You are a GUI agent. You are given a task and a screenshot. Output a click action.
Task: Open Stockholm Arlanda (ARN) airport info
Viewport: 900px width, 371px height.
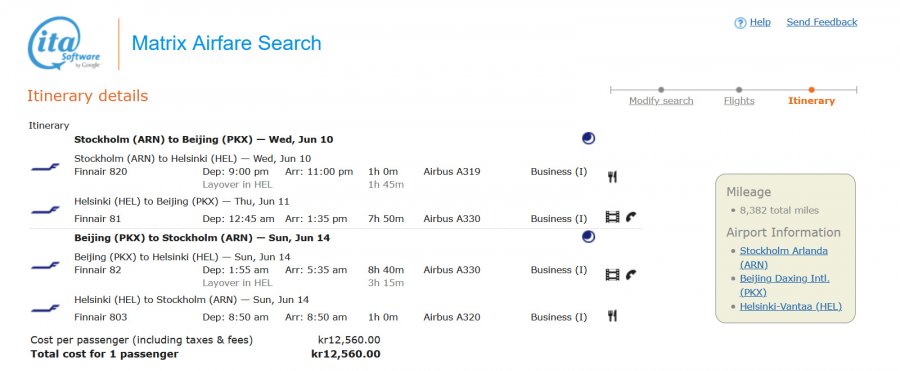pyautogui.click(x=783, y=258)
